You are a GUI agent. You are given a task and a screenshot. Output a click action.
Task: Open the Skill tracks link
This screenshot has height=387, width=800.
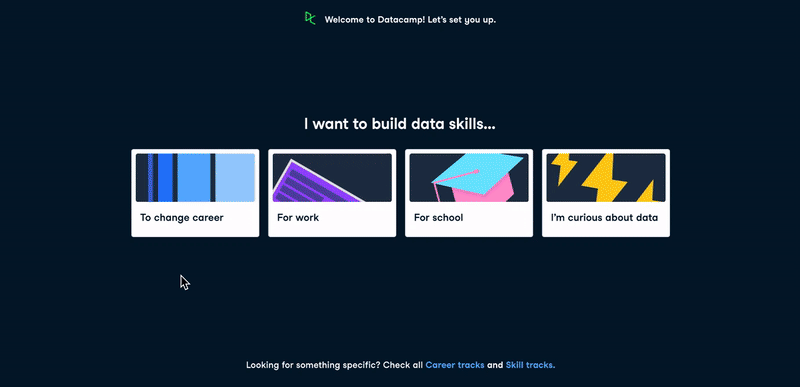coord(530,365)
